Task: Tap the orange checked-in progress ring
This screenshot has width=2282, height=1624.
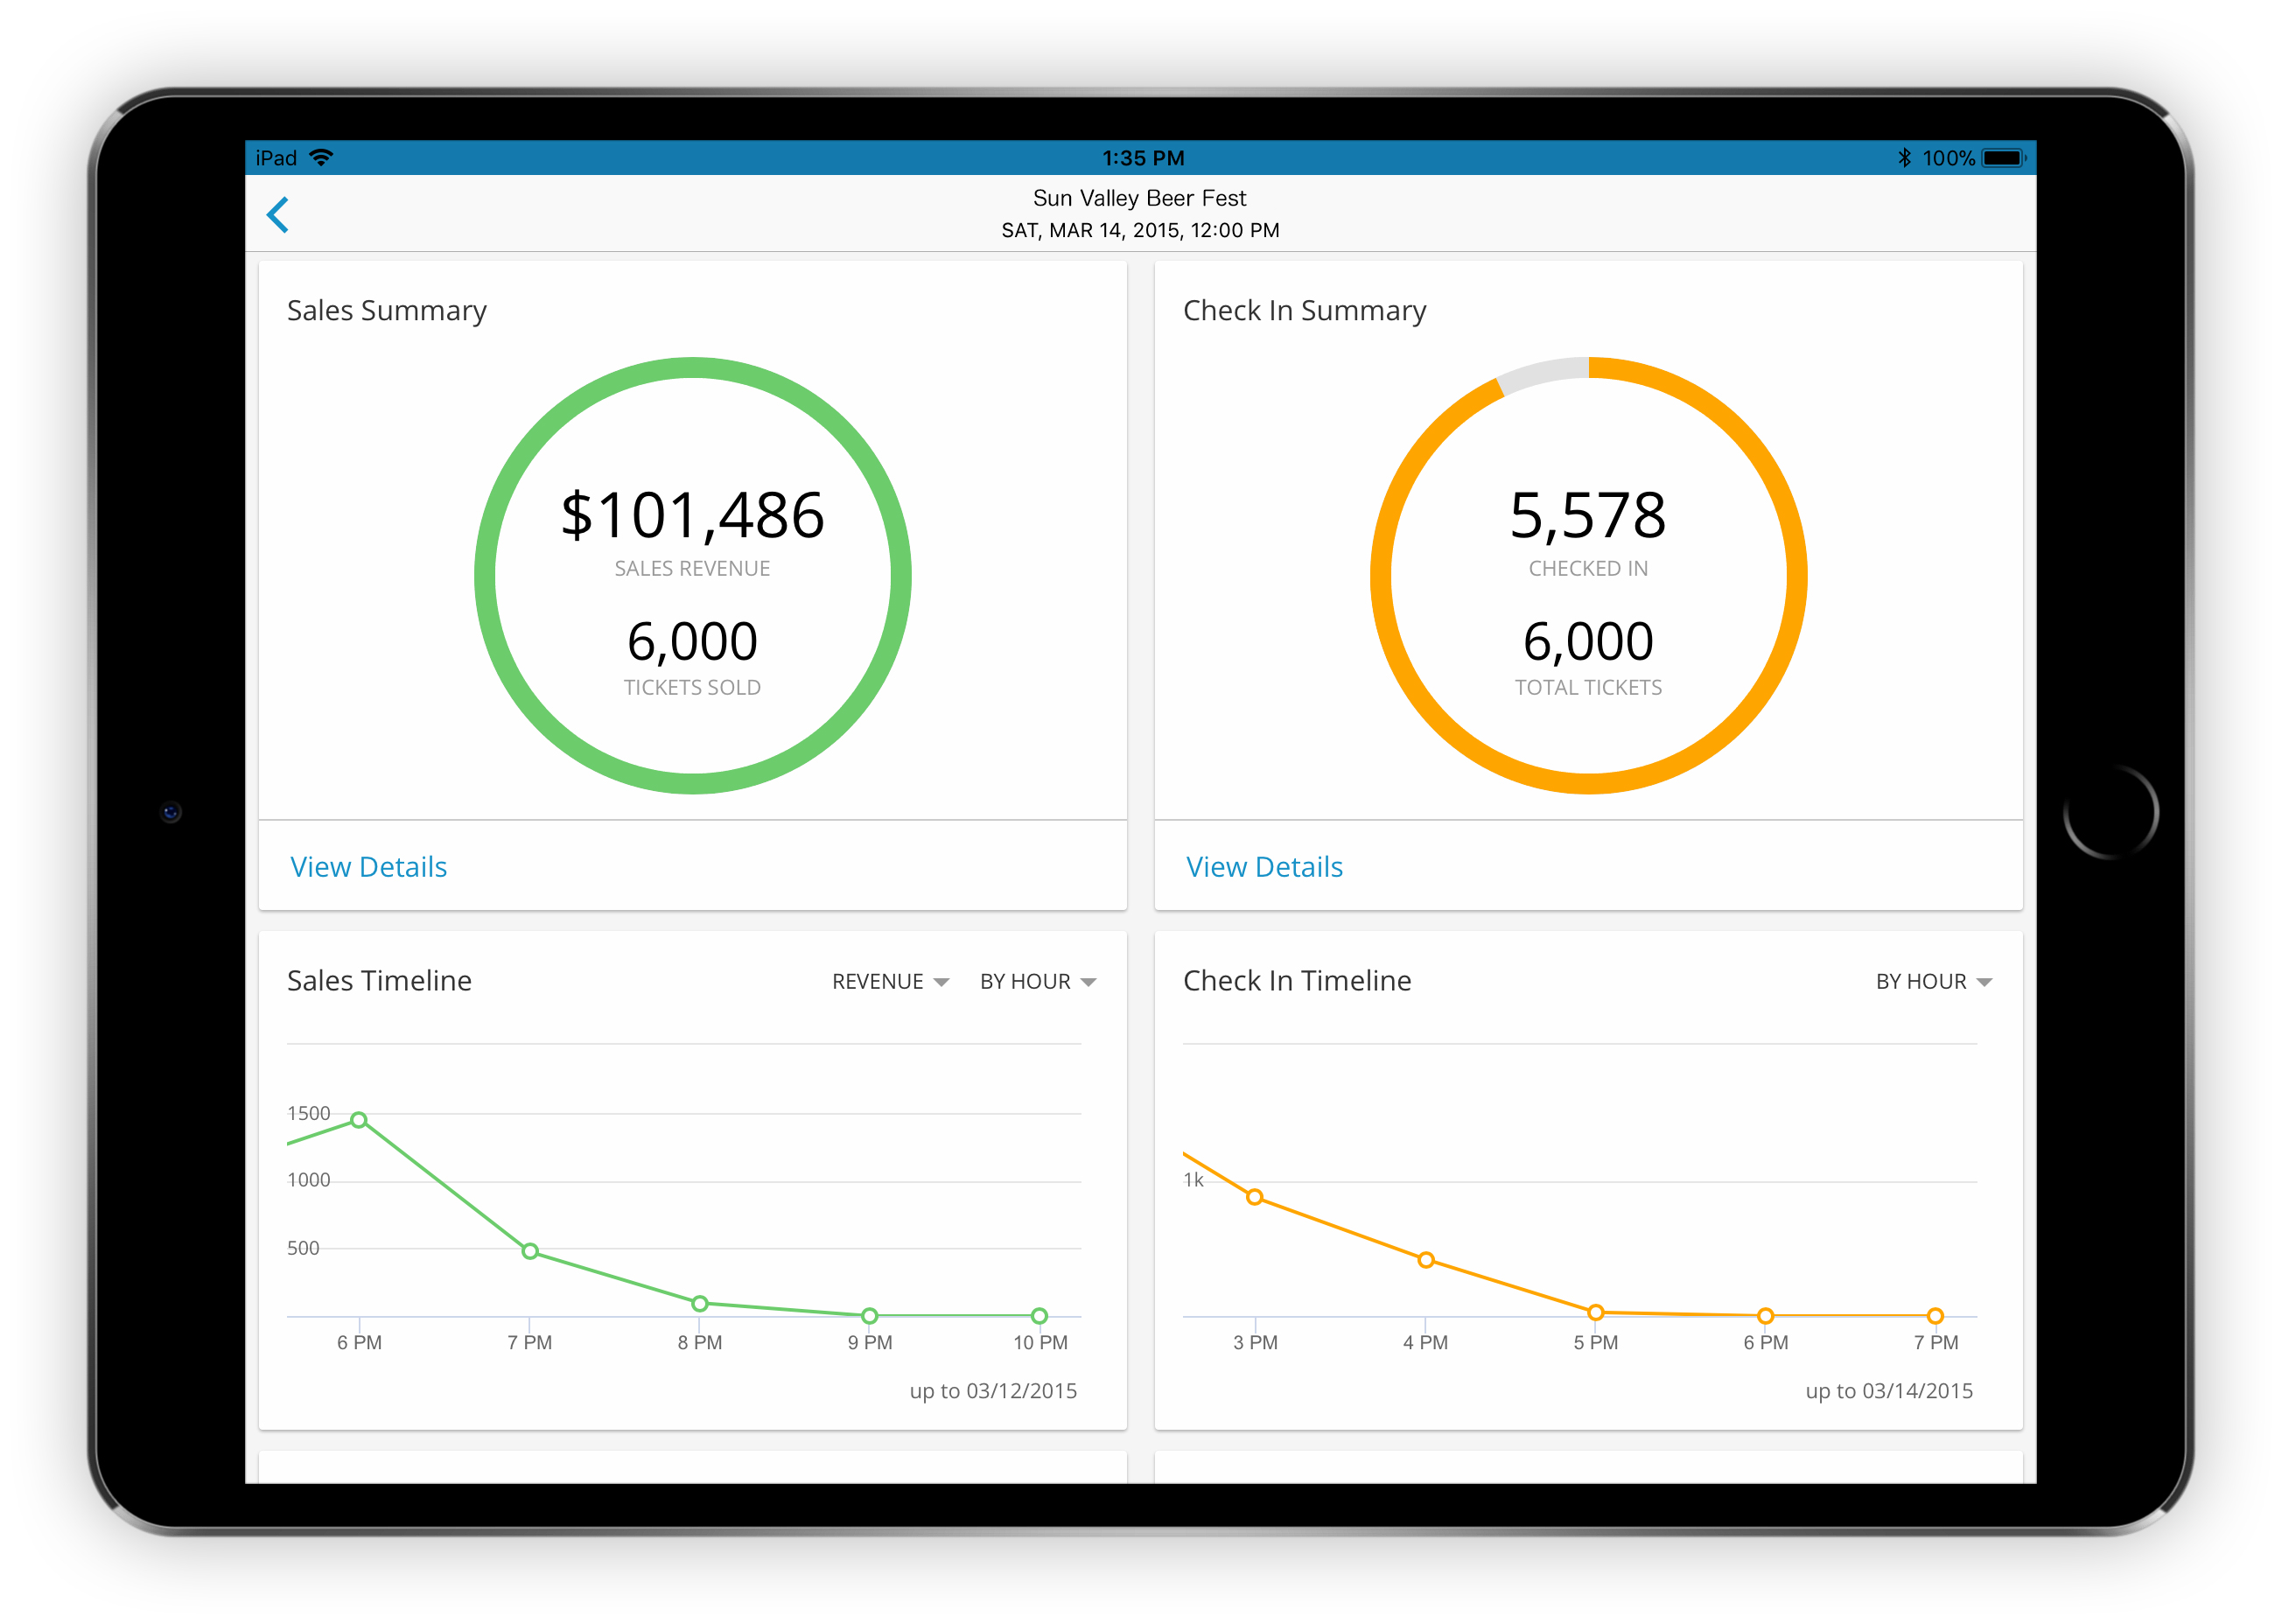Action: [x=1796, y=575]
